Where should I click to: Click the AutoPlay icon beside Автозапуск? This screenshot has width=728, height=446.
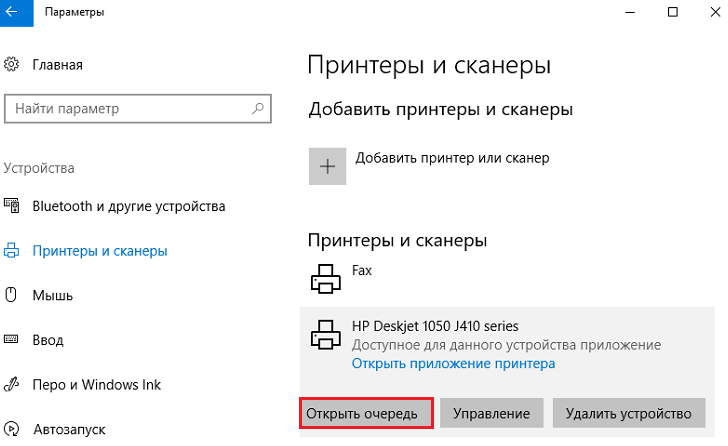tap(12, 430)
